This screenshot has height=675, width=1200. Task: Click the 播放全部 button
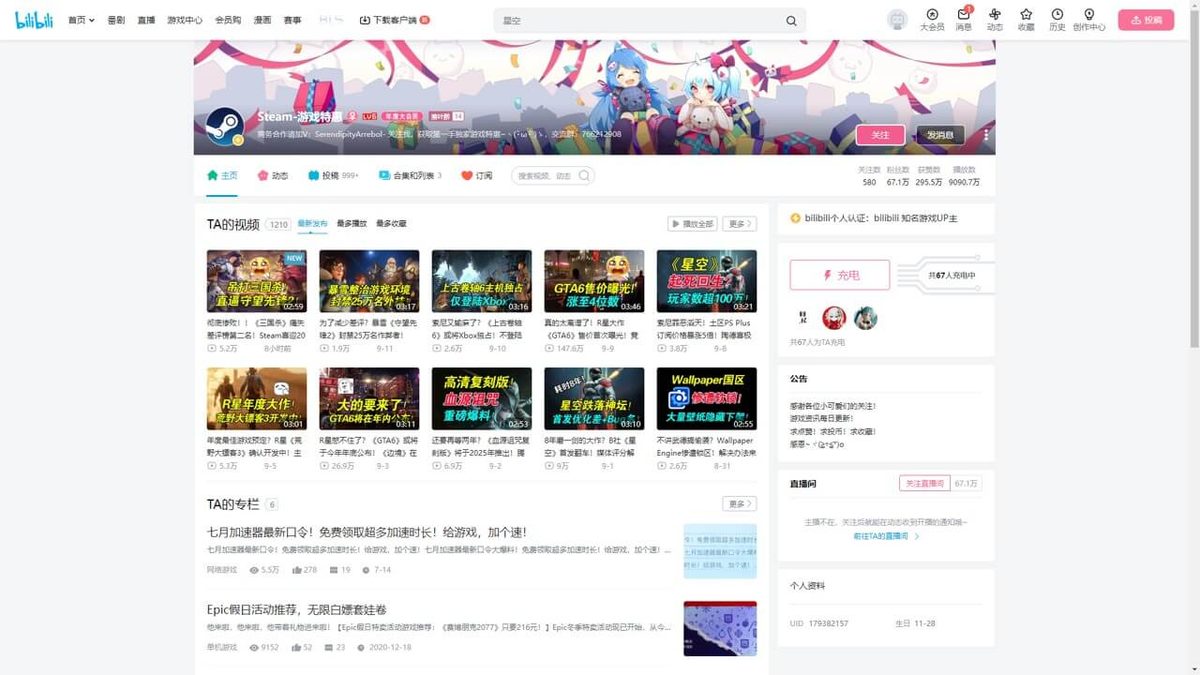(x=692, y=224)
